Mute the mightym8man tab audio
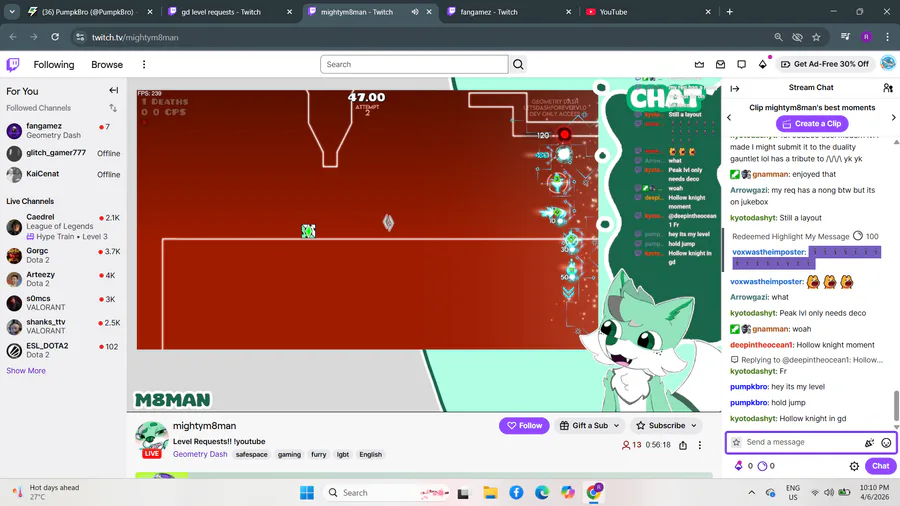Viewport: 900px width, 506px height. [414, 11]
